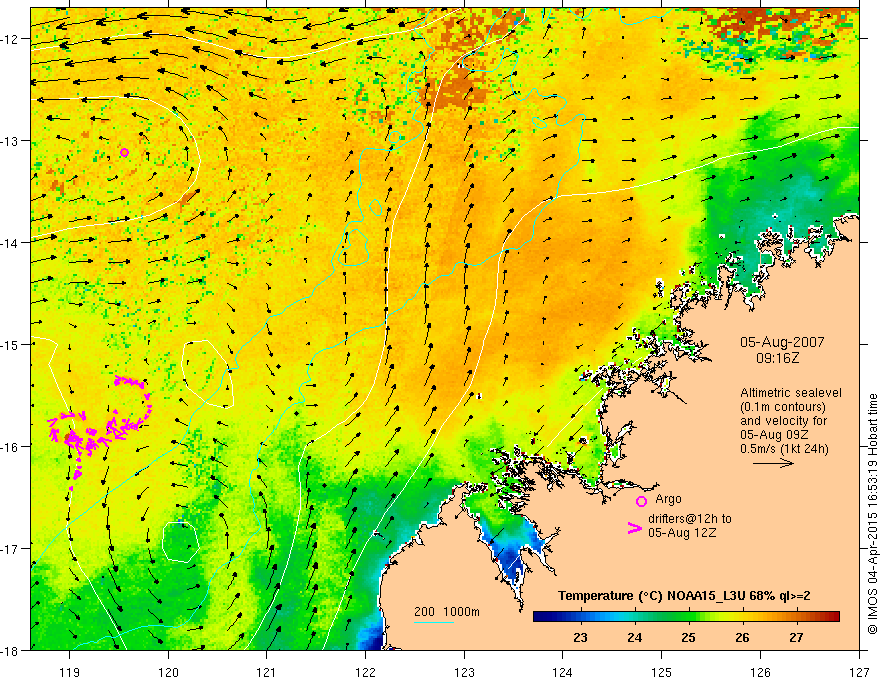Click the longitude axis label 126

point(760,672)
